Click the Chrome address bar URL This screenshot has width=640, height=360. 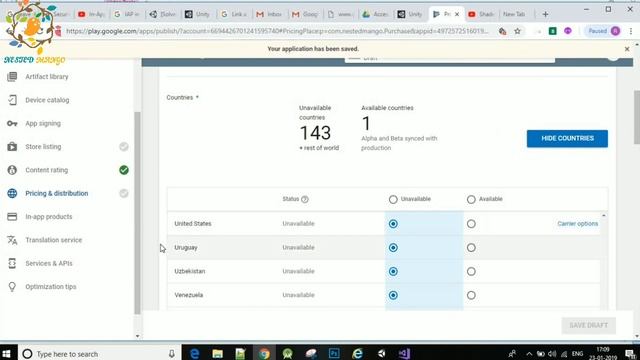pos(278,31)
